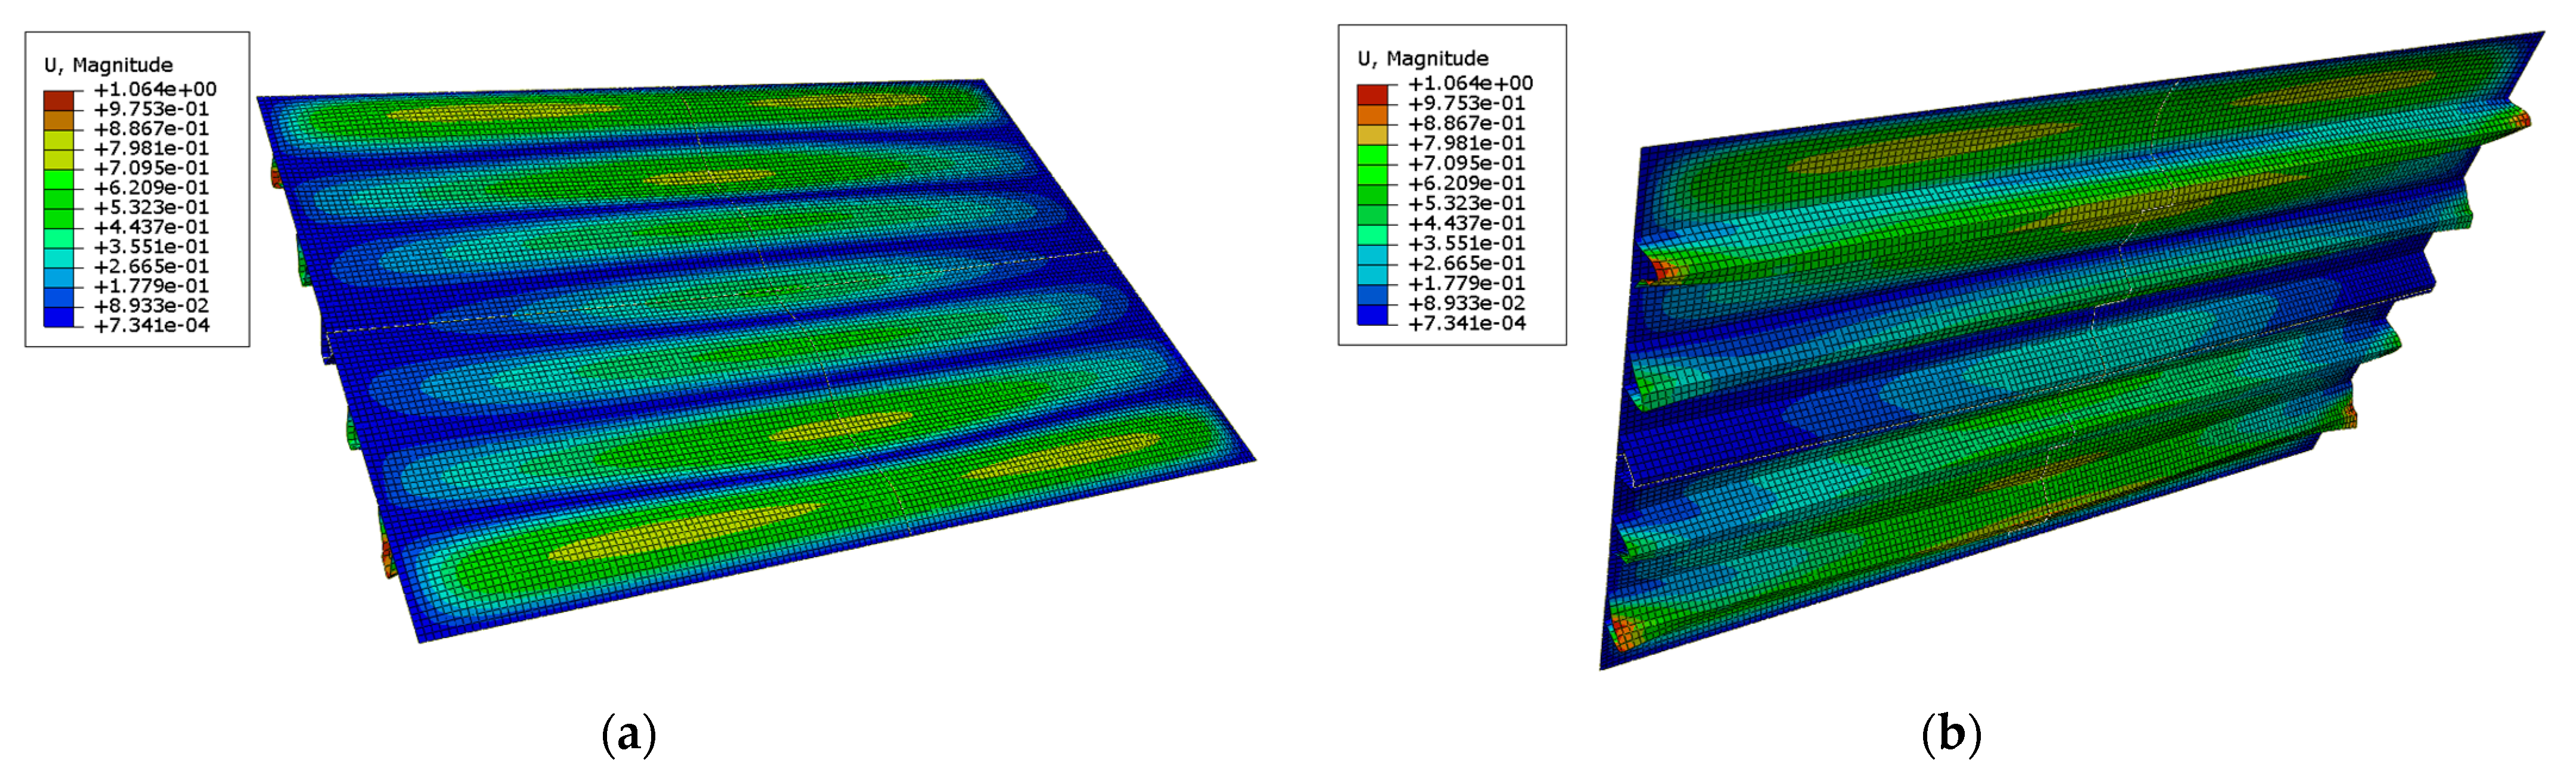This screenshot has width=2576, height=778.
Task: Click the +4.437e-01 value in figure (a) legend
Action: (152, 227)
